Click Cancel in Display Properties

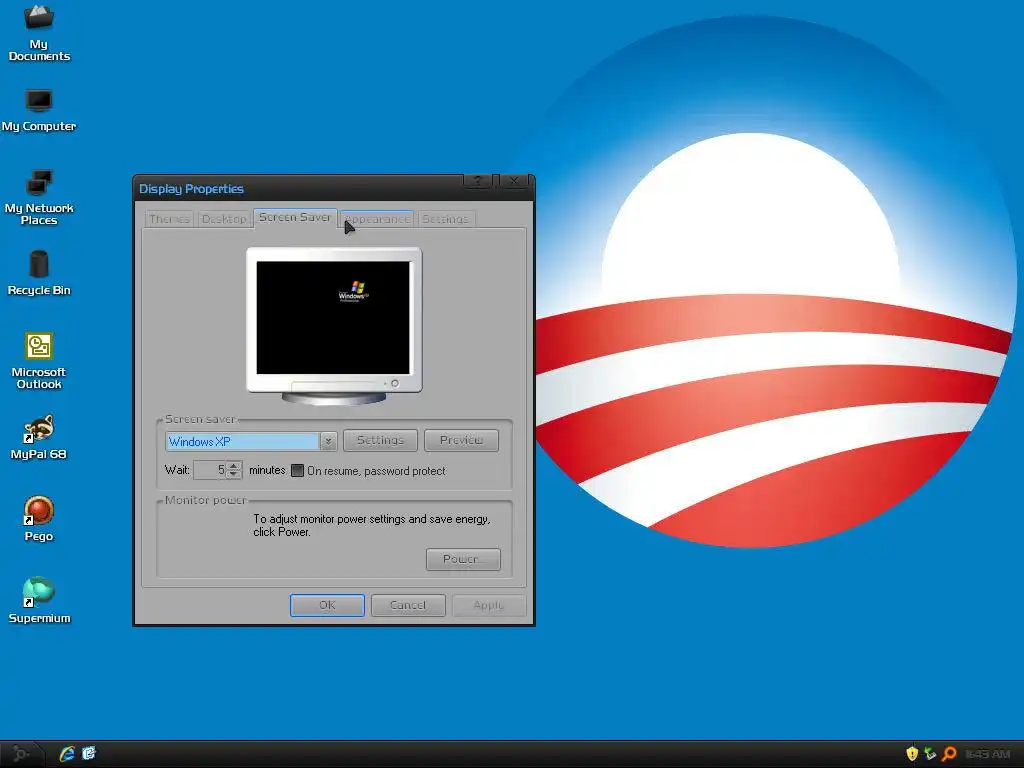point(408,605)
